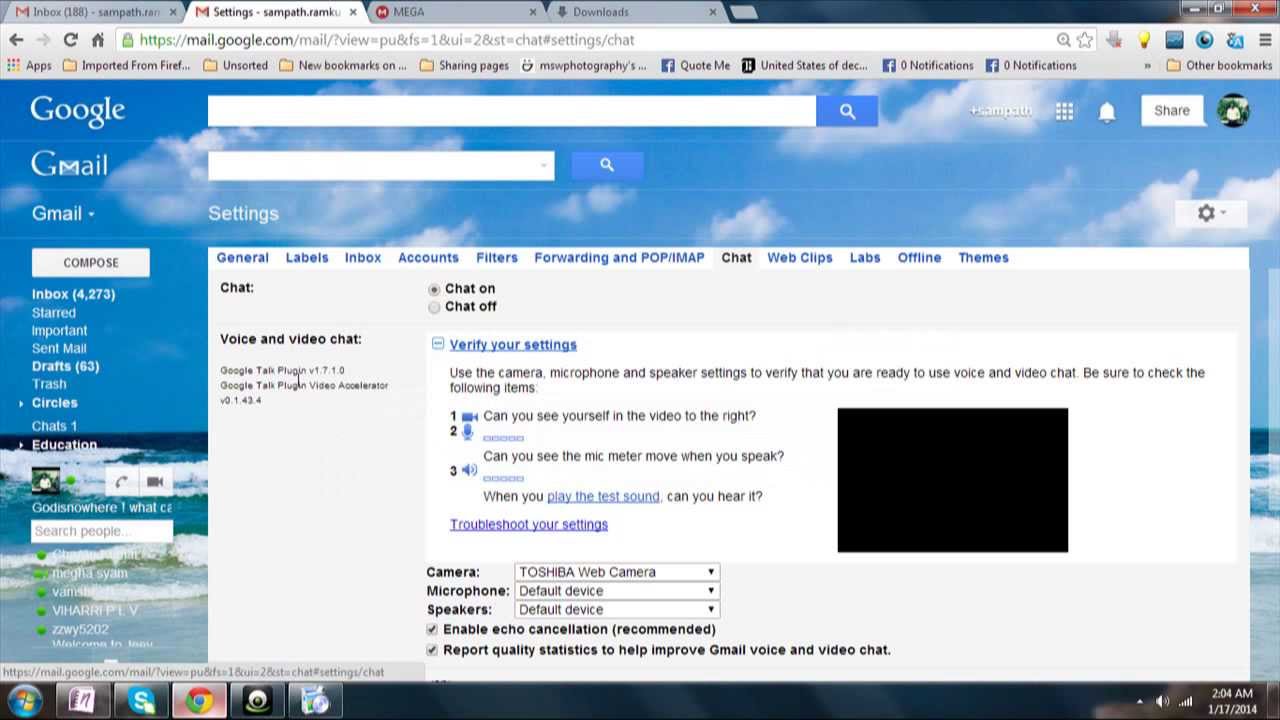Click the blue Google search magnifier button
Viewport: 1280px width, 720px height.
pyautogui.click(x=847, y=111)
